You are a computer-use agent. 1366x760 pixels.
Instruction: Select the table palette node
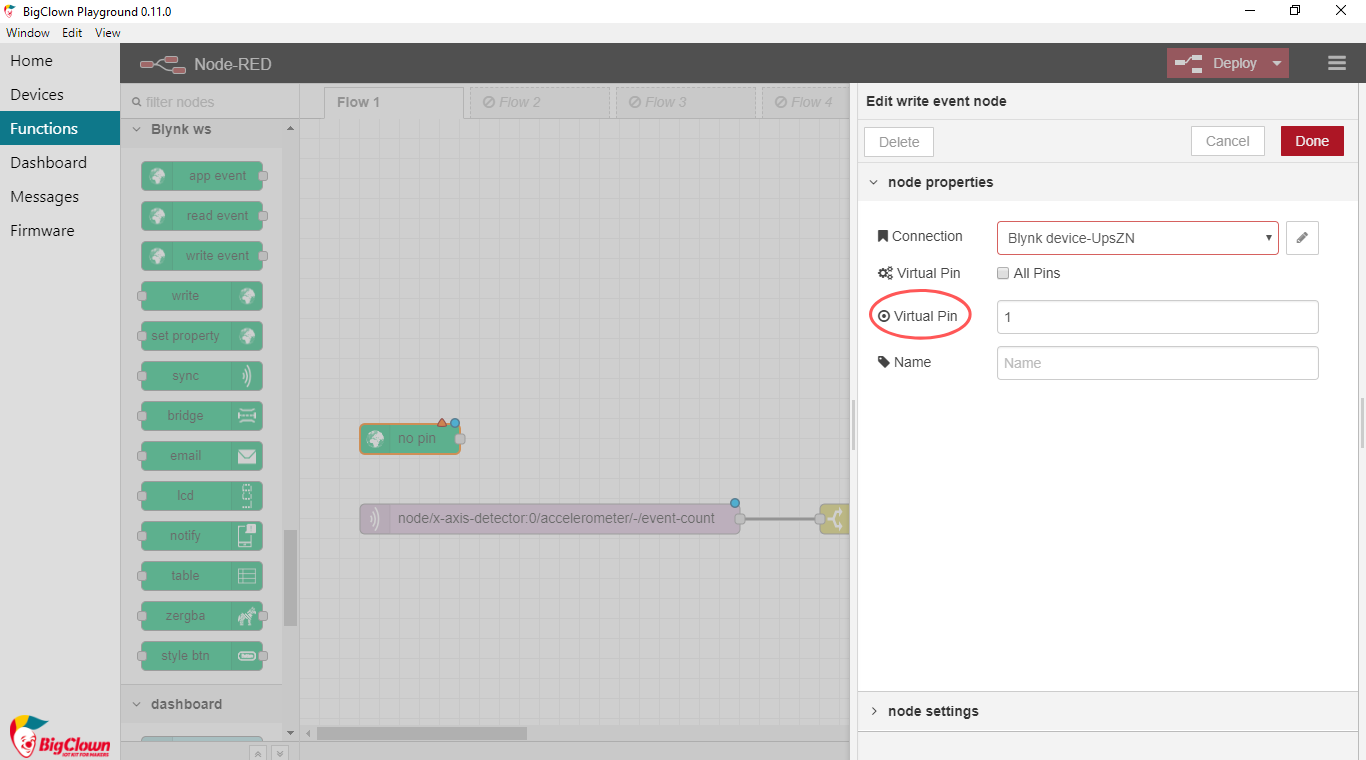tap(202, 576)
